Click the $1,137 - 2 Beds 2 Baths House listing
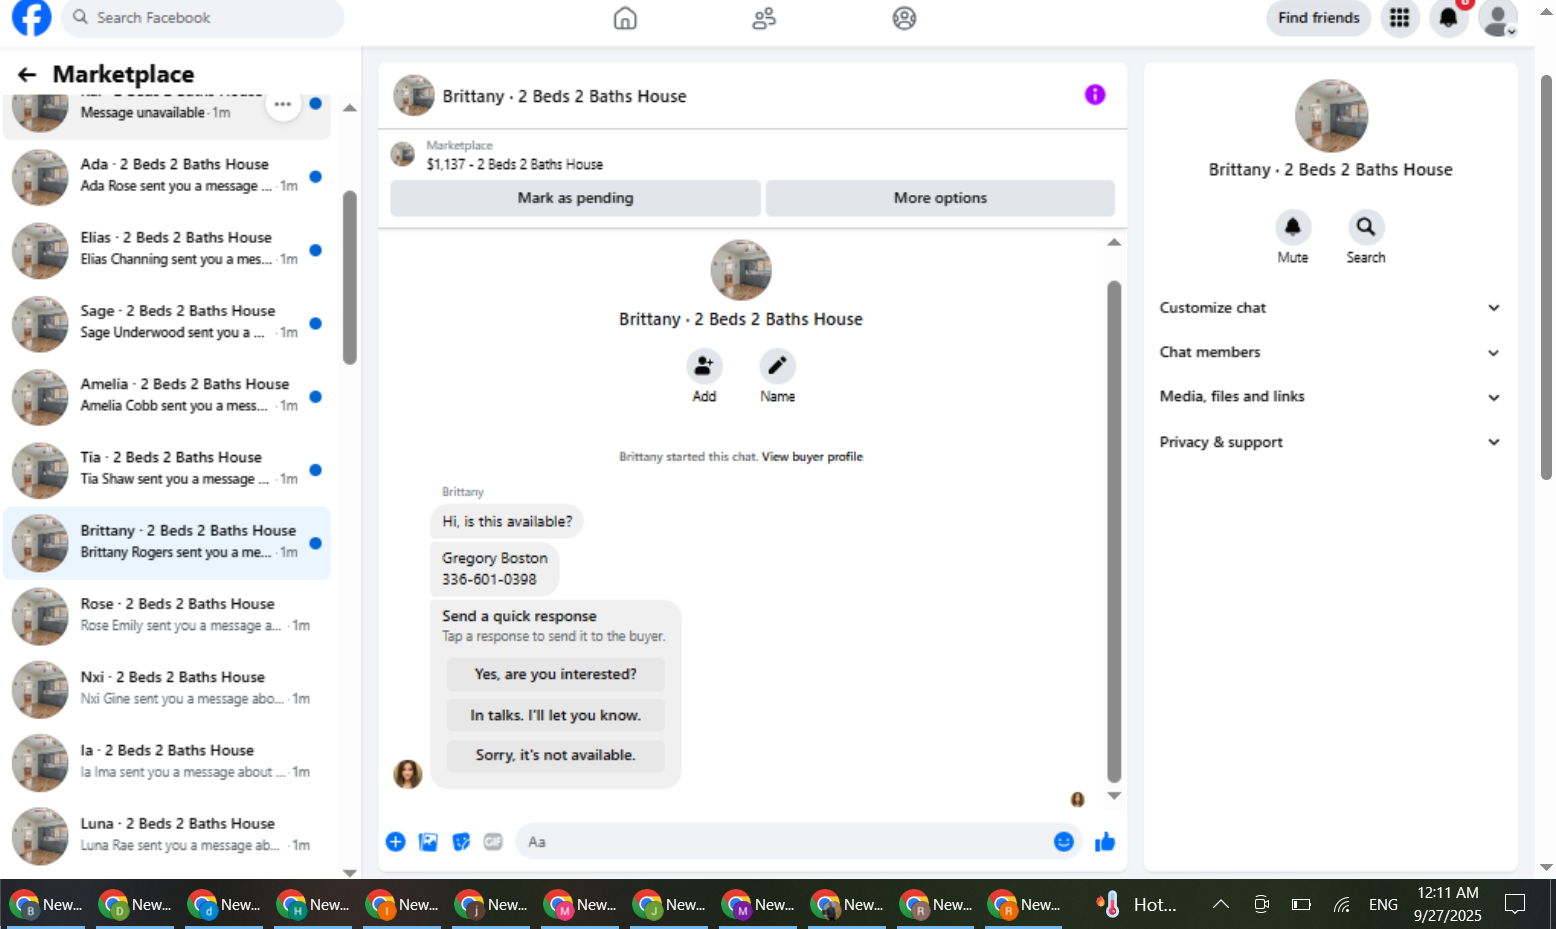 point(515,164)
